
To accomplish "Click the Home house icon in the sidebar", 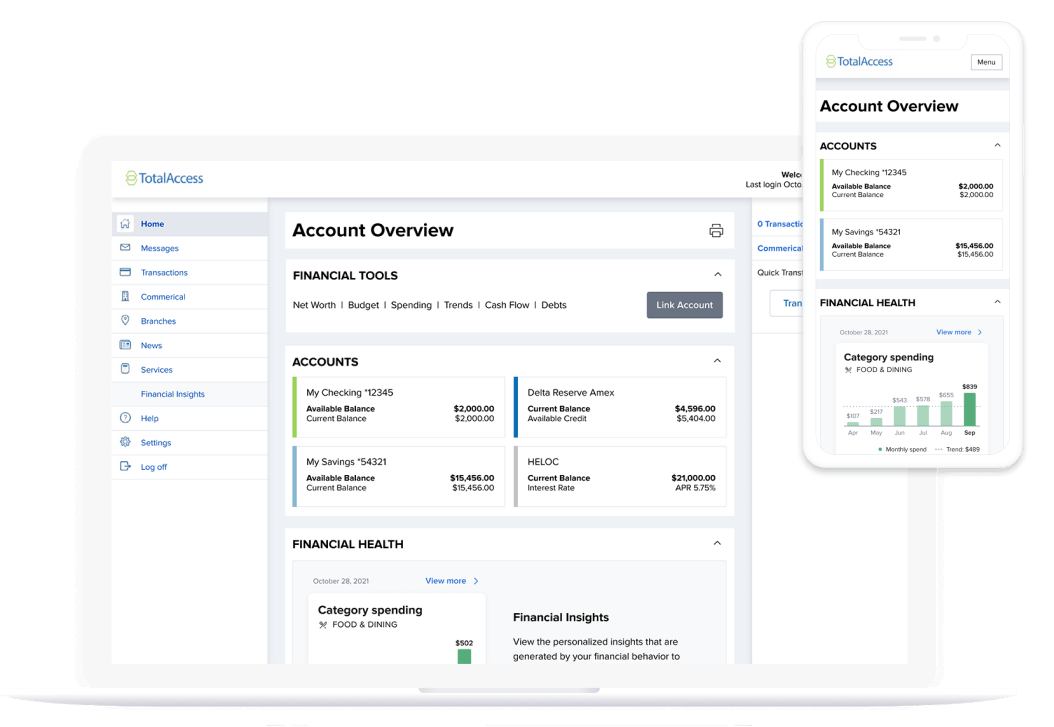I will coord(125,224).
